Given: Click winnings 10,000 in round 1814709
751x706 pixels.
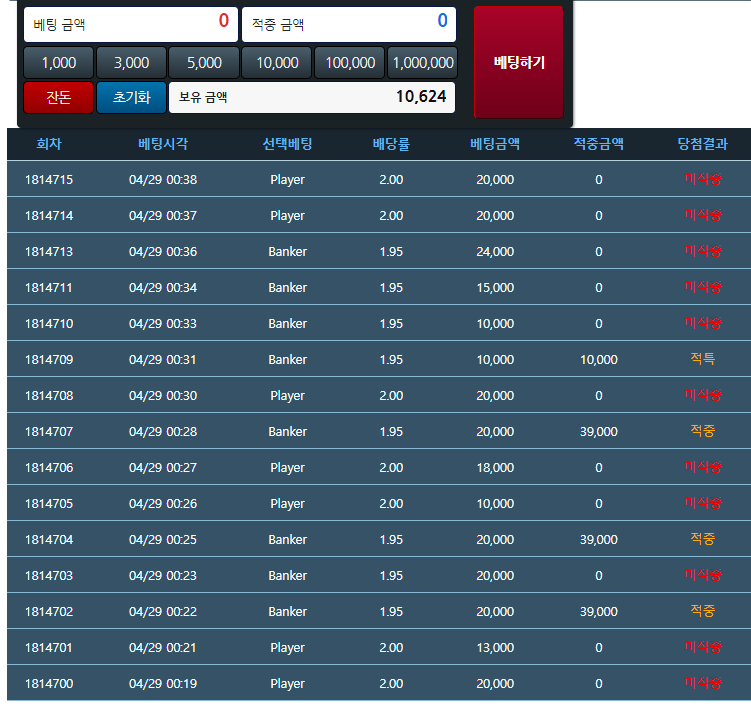Looking at the screenshot, I should pos(599,359).
